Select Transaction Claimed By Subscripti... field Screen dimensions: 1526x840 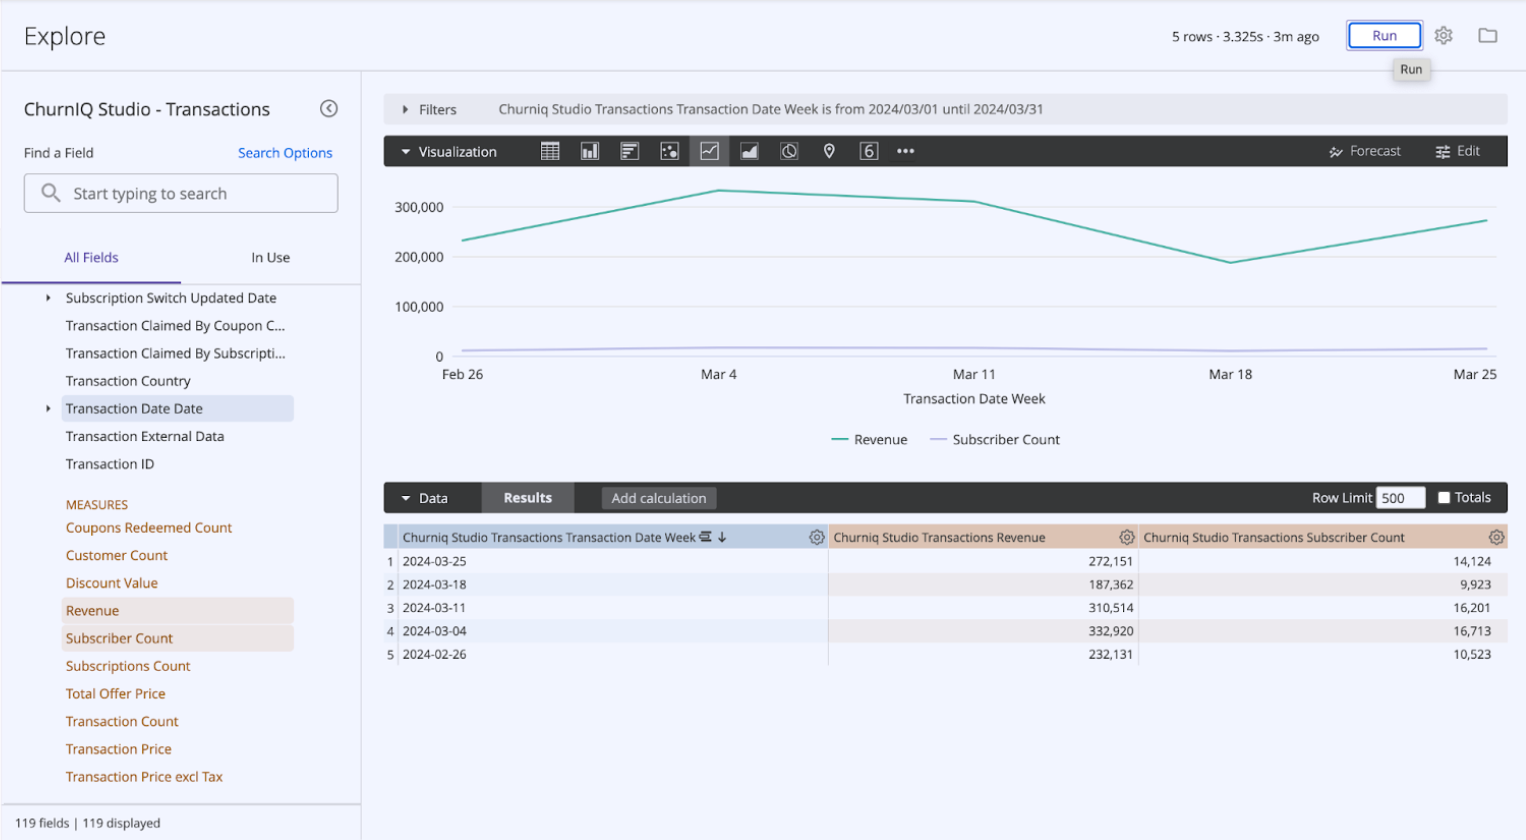[x=175, y=353]
